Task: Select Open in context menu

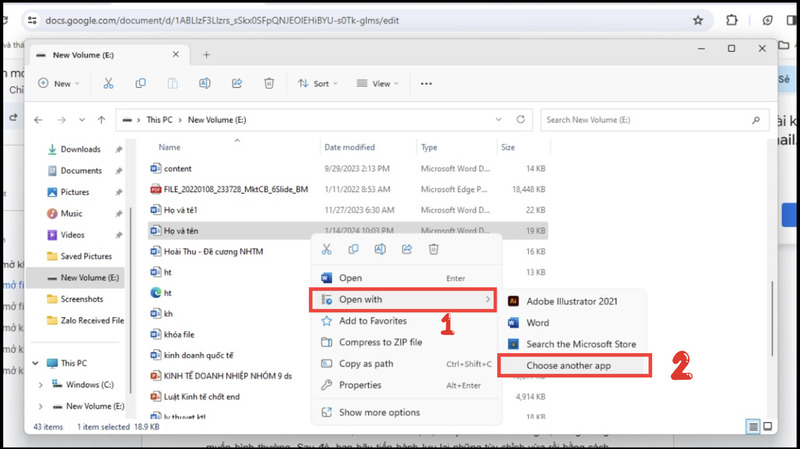Action: pyautogui.click(x=406, y=278)
